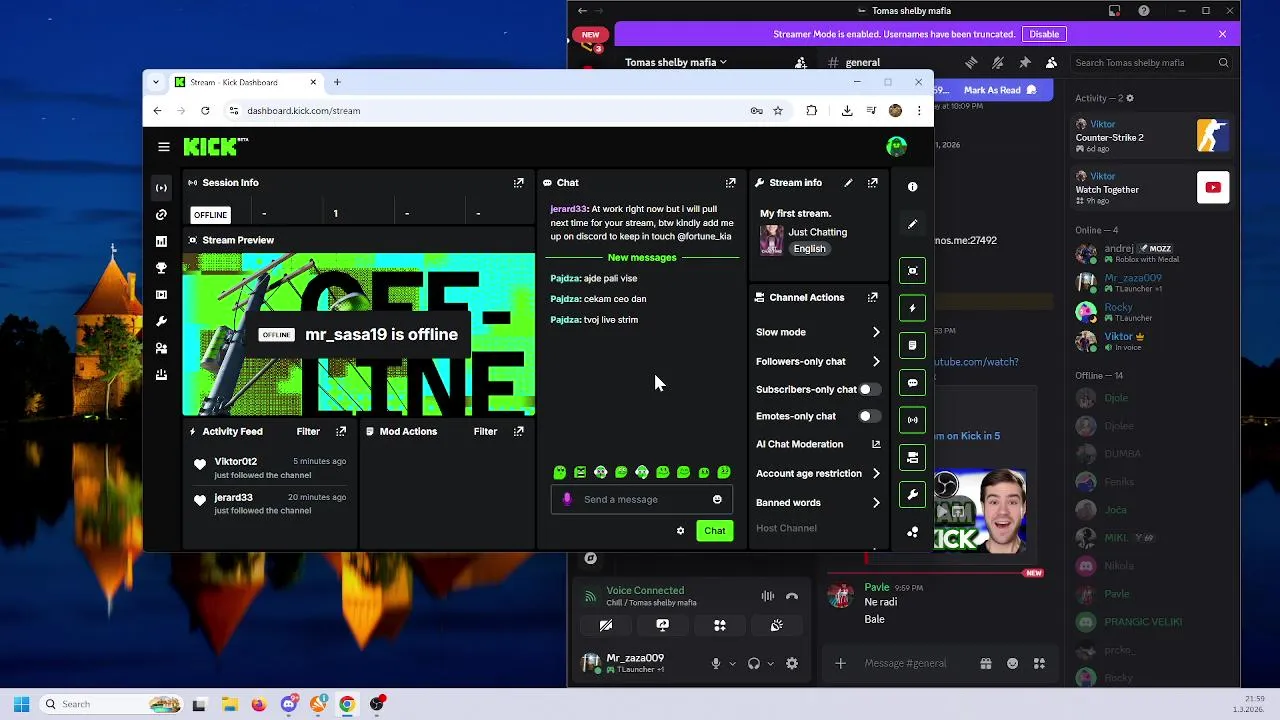Pop out the Channel Actions panel
The width and height of the screenshot is (1280, 720).
point(872,297)
